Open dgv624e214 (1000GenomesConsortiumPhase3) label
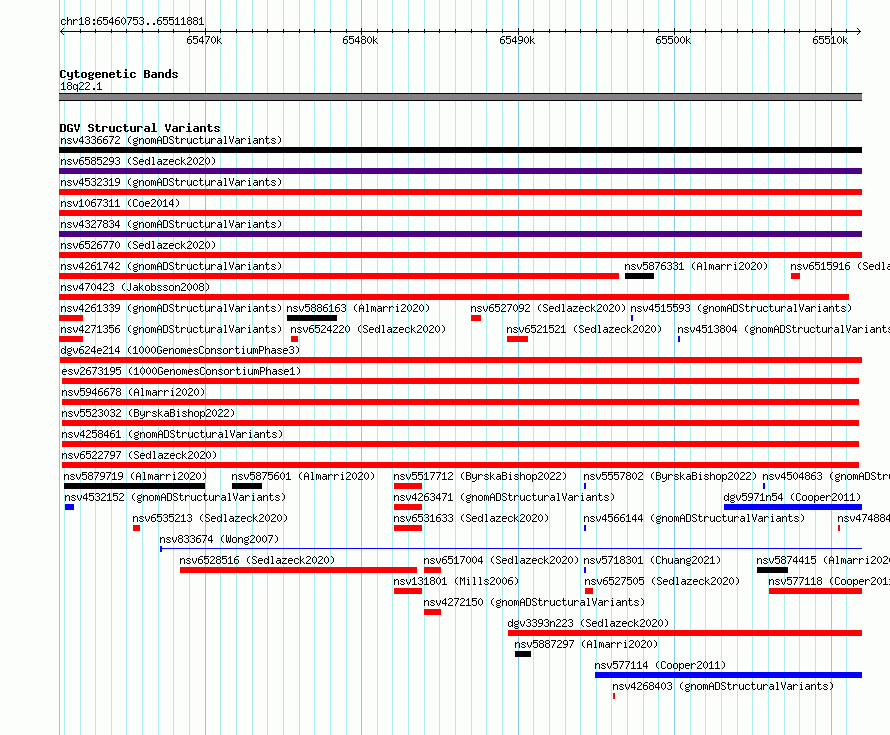 click(180, 350)
